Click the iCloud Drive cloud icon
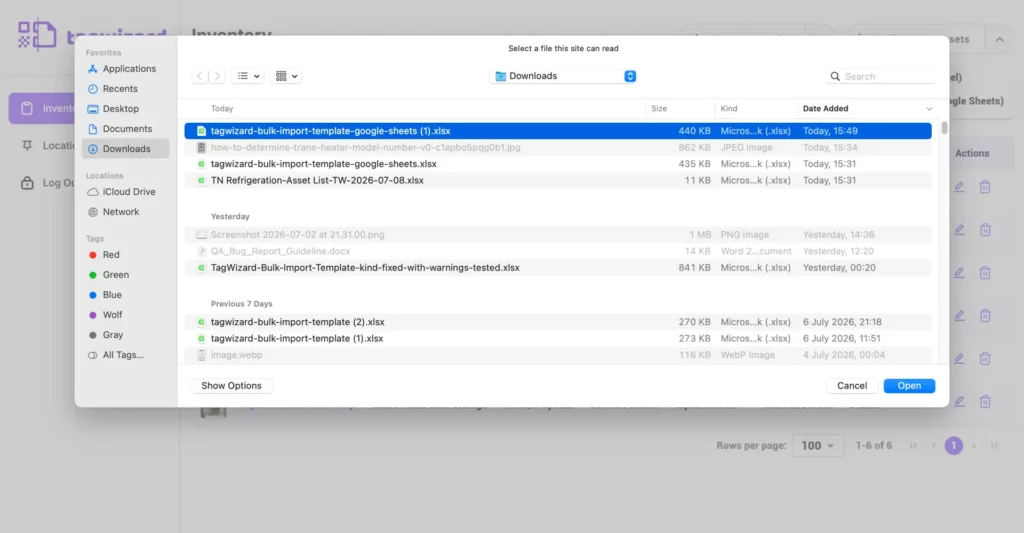This screenshot has width=1024, height=533. 93,192
